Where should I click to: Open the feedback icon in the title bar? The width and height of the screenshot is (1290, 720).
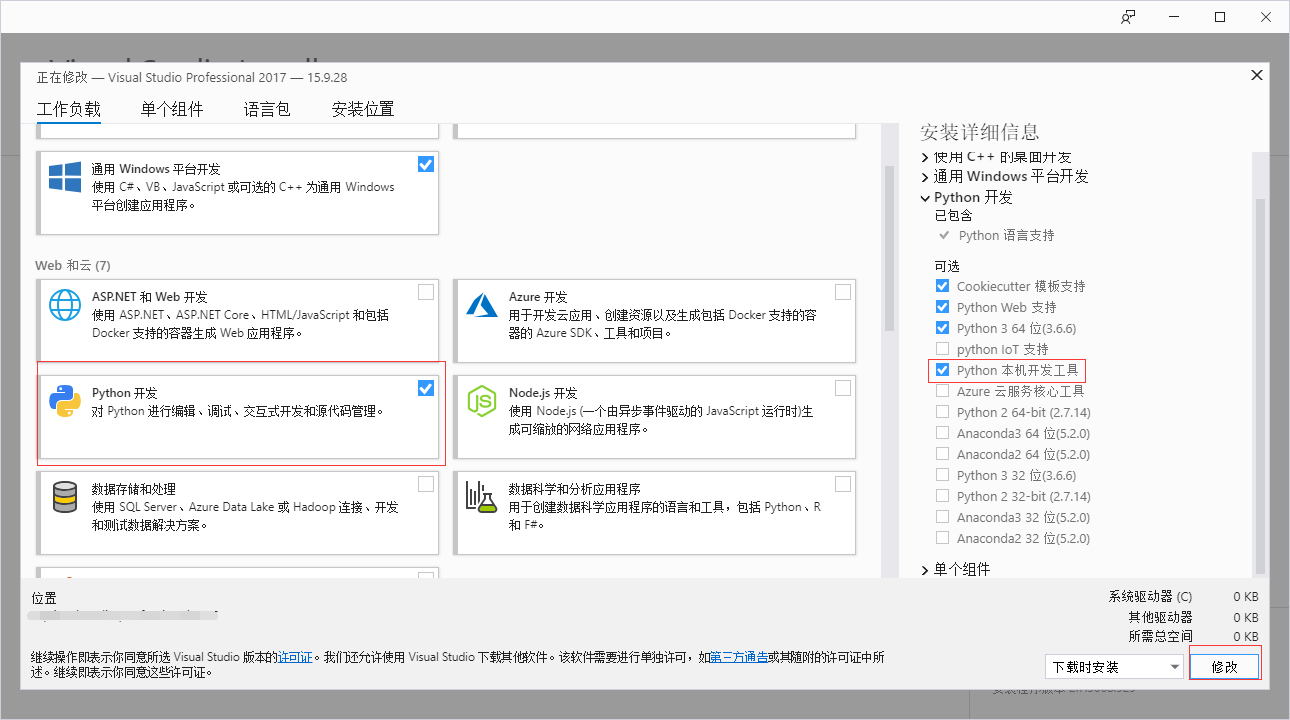pyautogui.click(x=1128, y=17)
